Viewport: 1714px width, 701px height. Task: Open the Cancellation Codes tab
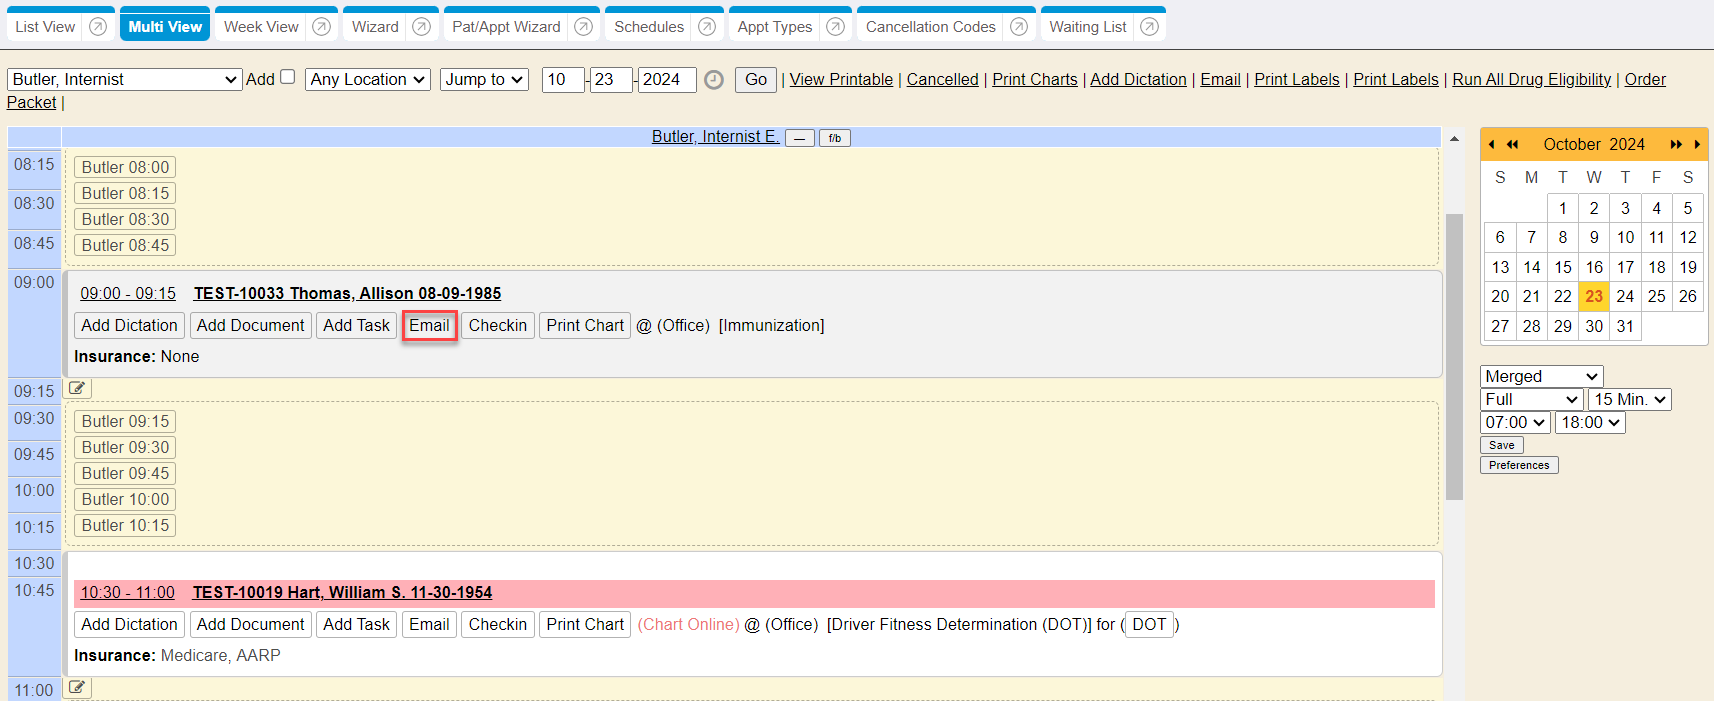coord(930,27)
